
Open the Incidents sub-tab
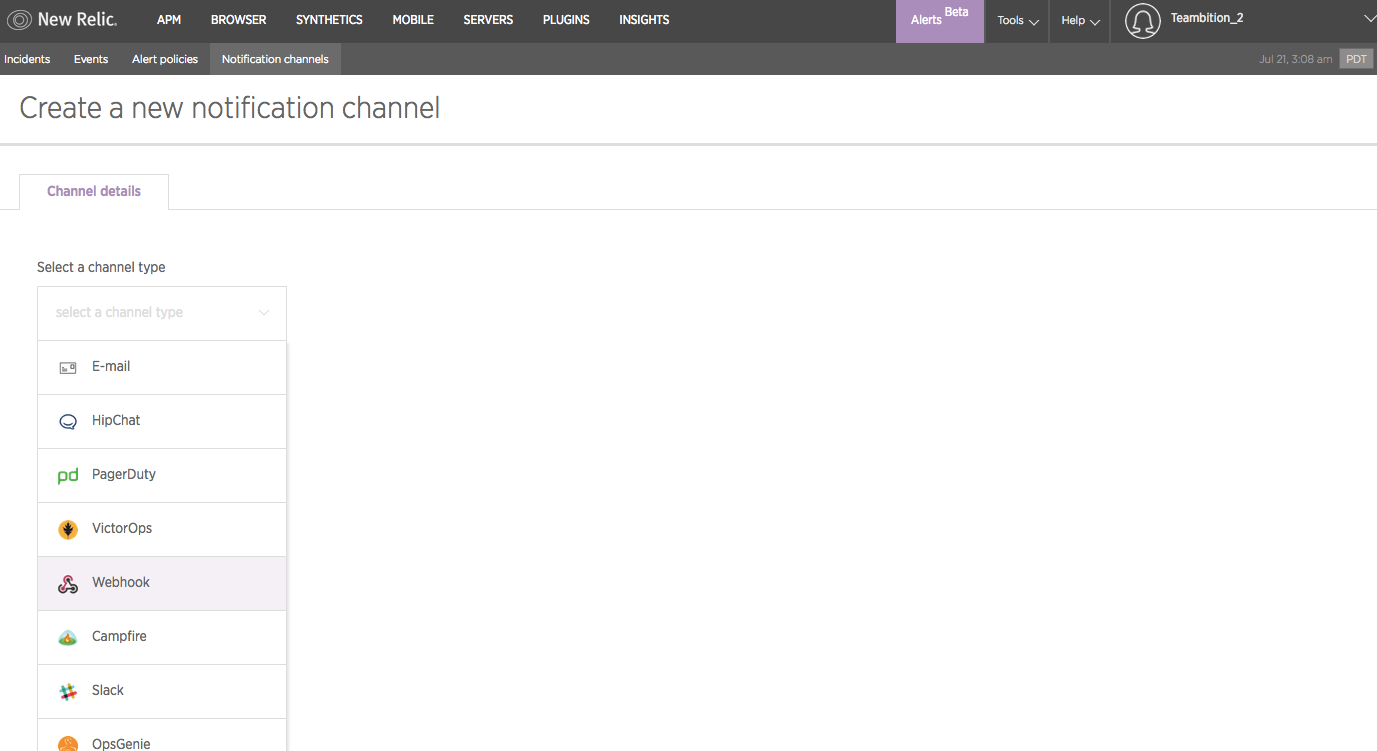(x=27, y=59)
